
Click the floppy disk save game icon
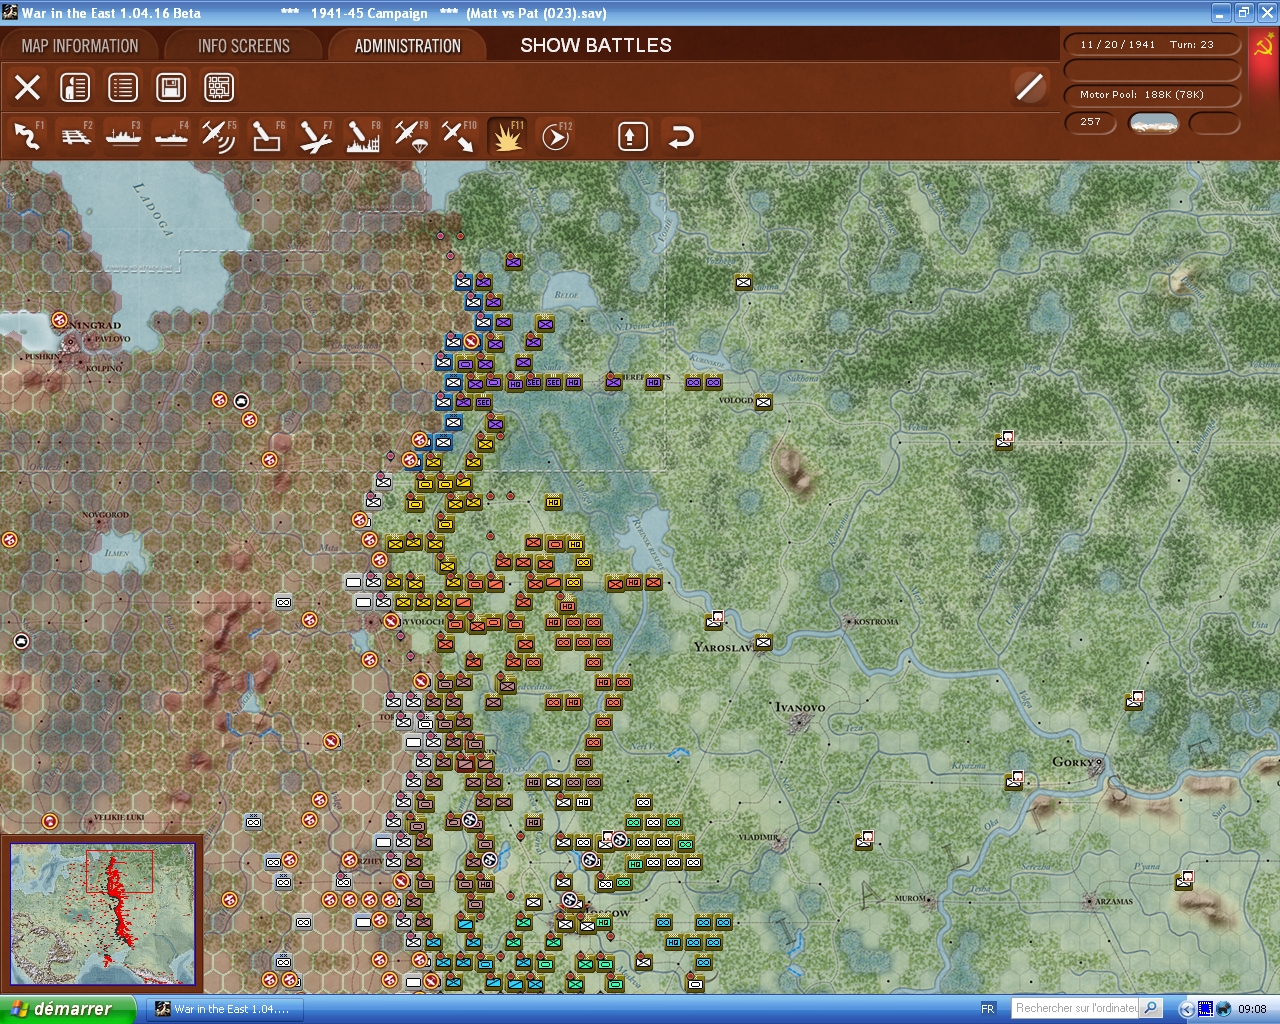click(x=171, y=88)
